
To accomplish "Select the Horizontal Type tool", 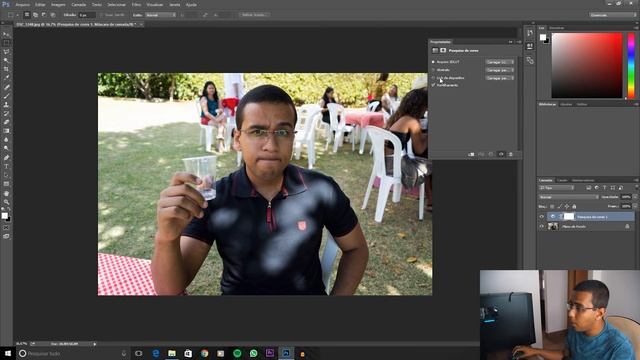I will (x=6, y=167).
